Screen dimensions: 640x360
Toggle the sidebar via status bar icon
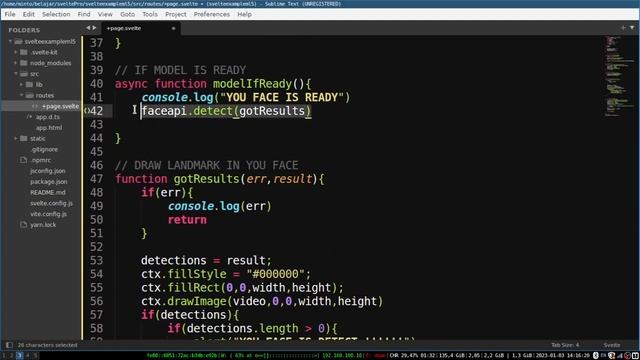(9, 345)
